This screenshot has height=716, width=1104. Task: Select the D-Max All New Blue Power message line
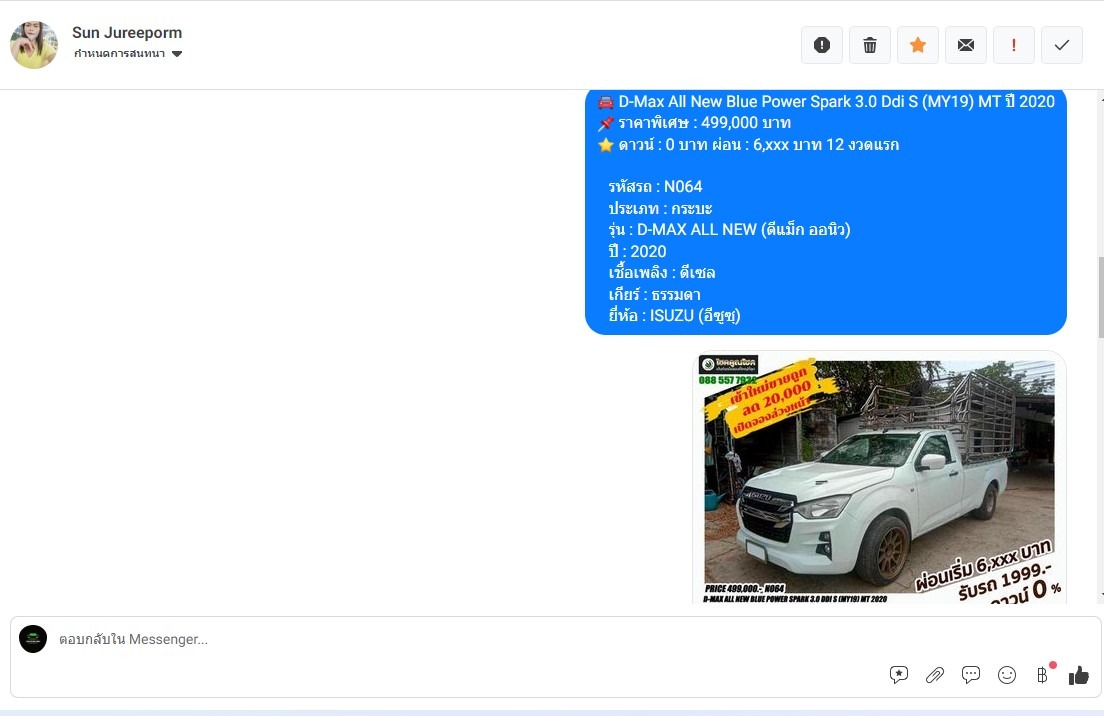[827, 101]
